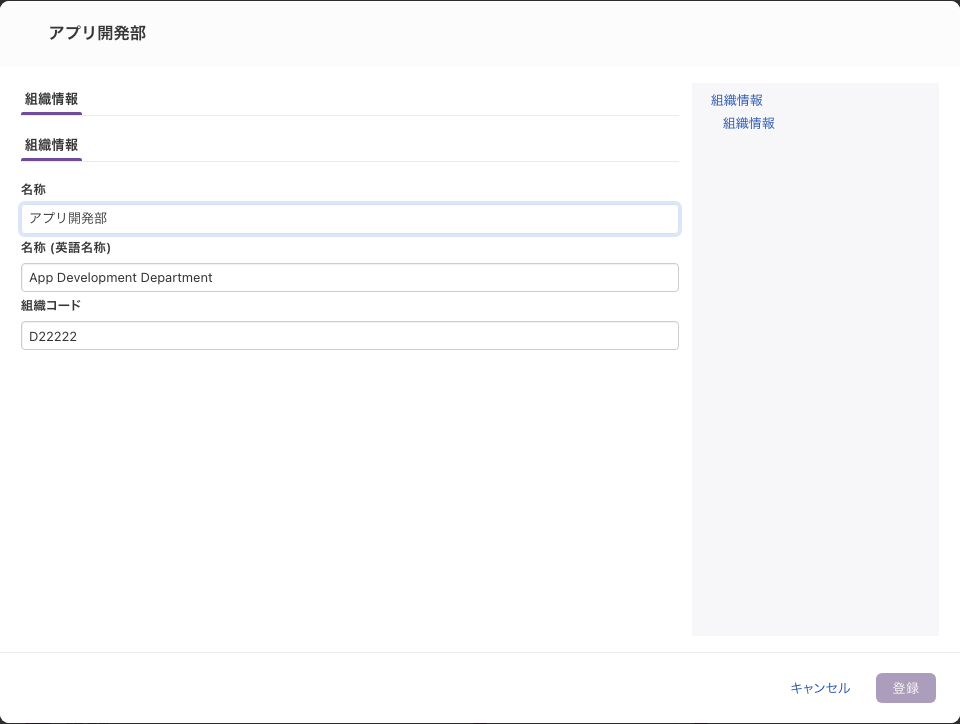Open the top-level 組織情報 link in side navigation
This screenshot has width=960, height=724.
pyautogui.click(x=737, y=100)
